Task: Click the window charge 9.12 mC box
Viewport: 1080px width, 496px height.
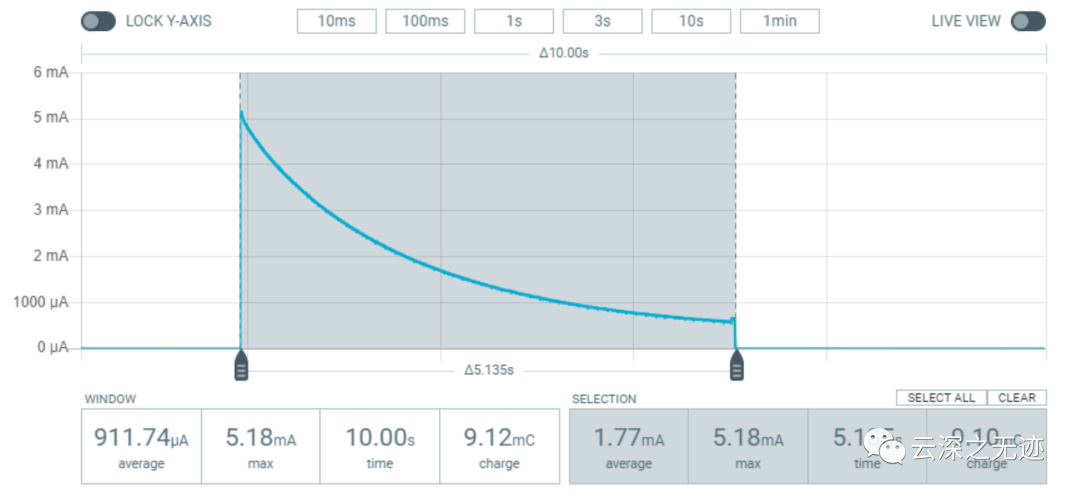Action: (x=499, y=446)
